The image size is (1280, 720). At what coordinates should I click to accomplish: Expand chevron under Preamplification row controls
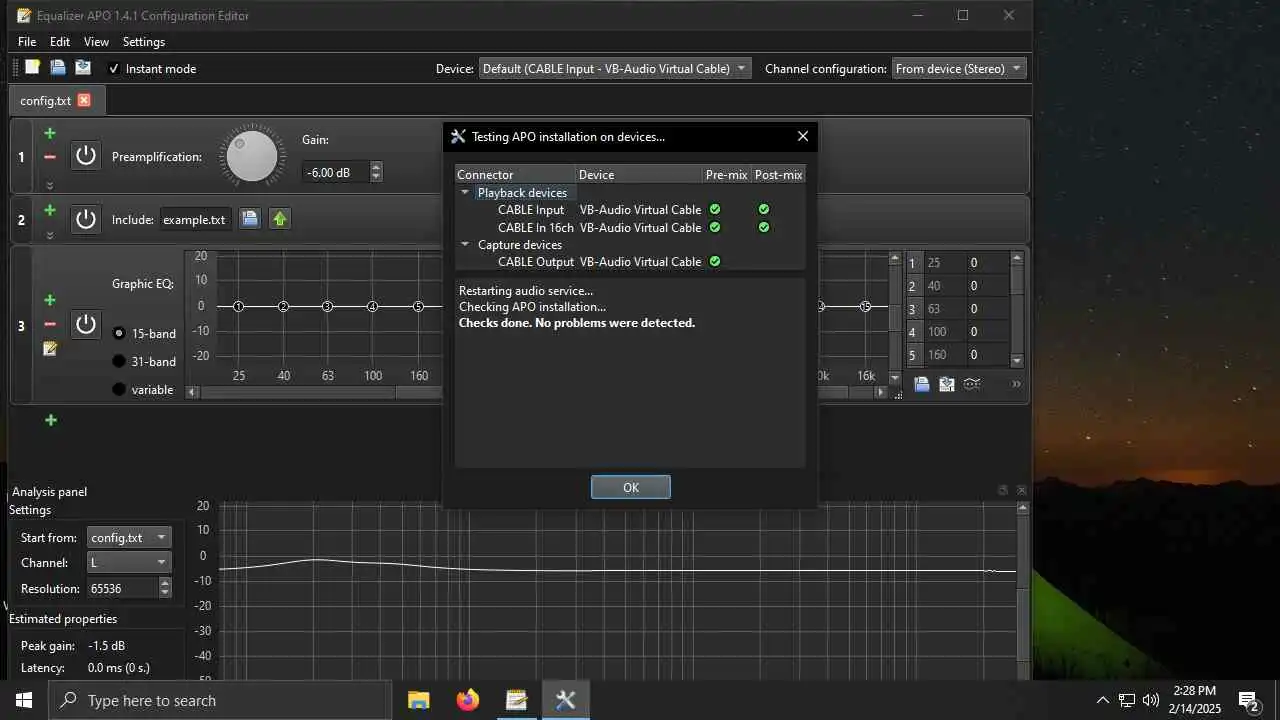coord(50,185)
